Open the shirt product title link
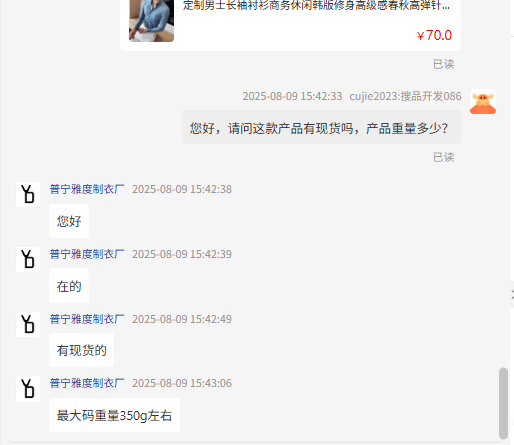Screen dimensions: 514x445 click(316, 5)
